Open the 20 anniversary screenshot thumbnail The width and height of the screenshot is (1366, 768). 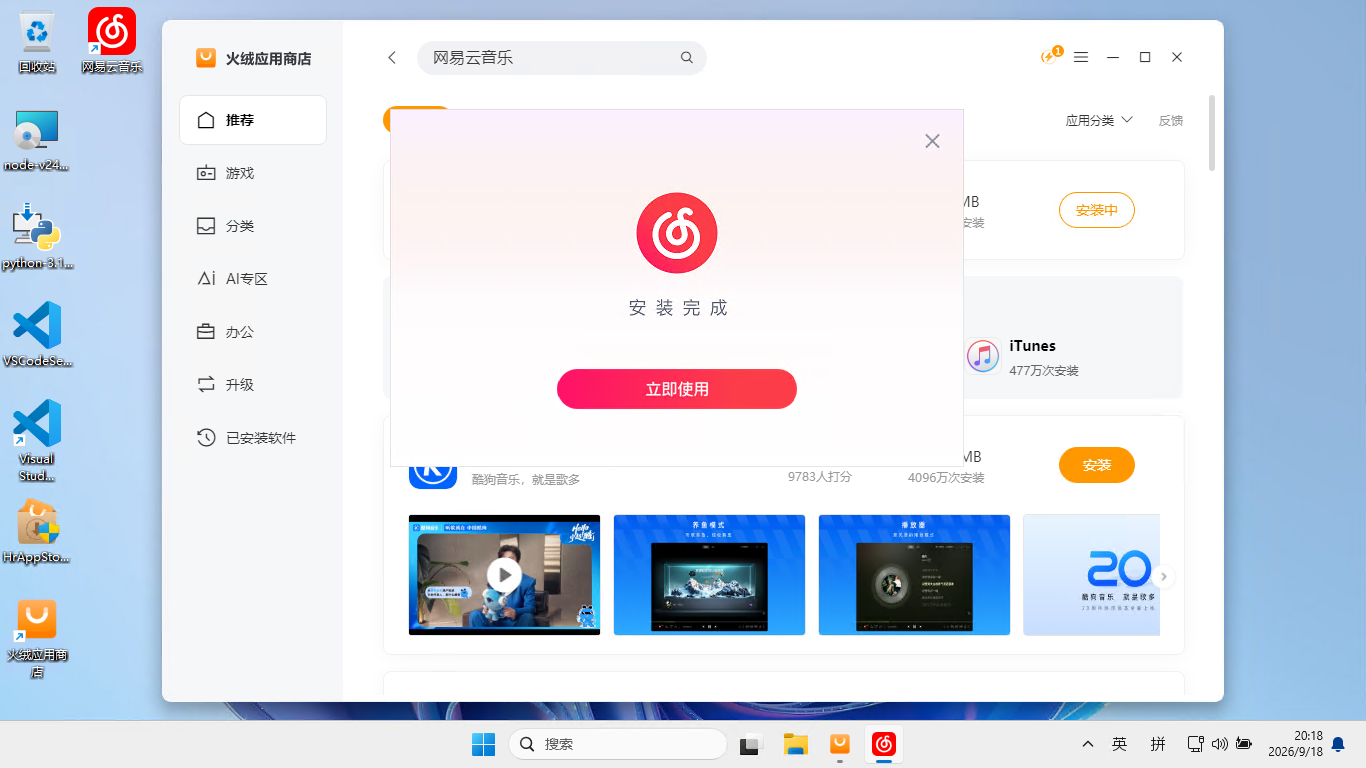coord(1091,575)
